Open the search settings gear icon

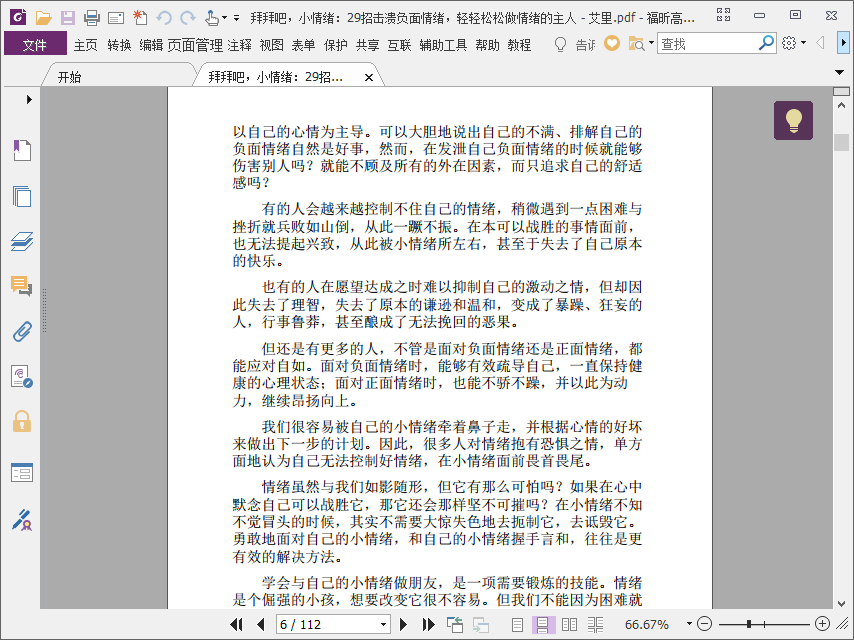coord(789,43)
